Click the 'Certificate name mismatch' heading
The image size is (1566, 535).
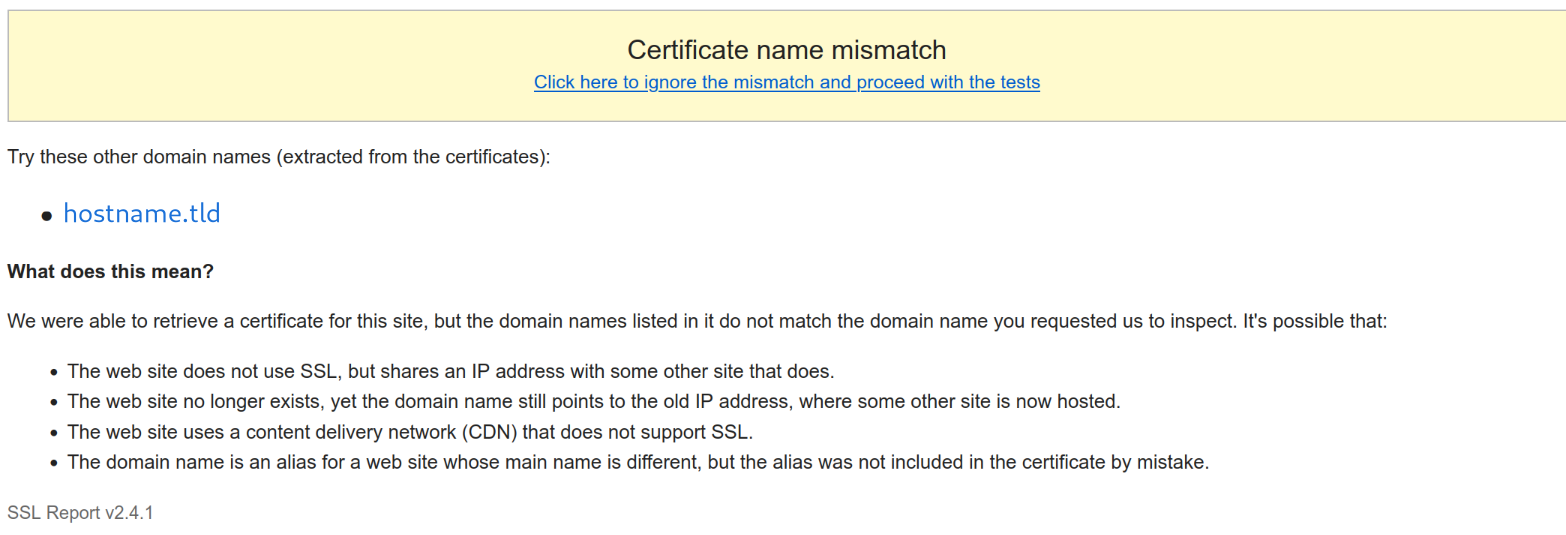click(x=786, y=49)
